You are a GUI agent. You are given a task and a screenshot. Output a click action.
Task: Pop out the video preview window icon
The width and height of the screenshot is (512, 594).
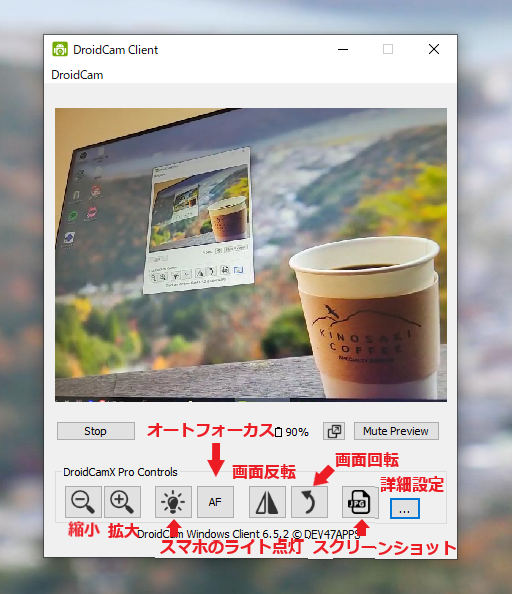pos(334,431)
